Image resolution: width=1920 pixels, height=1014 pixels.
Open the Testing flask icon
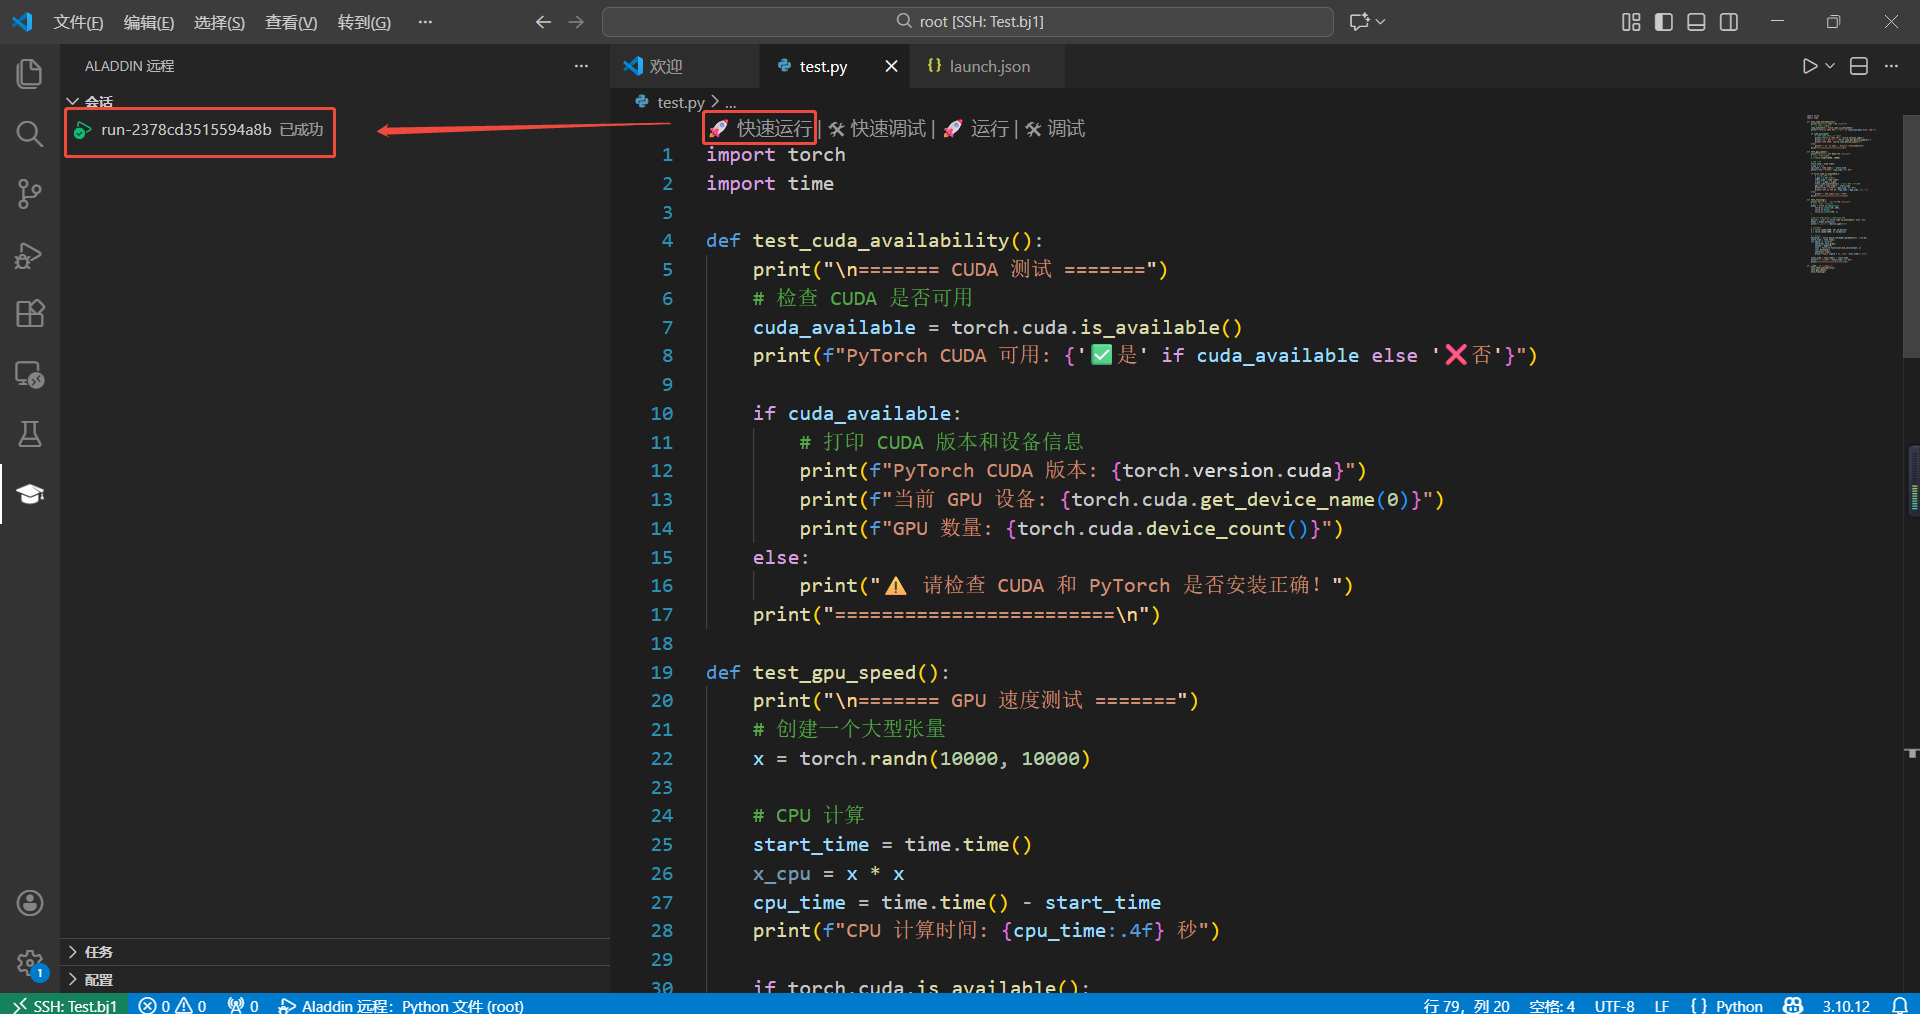(30, 434)
